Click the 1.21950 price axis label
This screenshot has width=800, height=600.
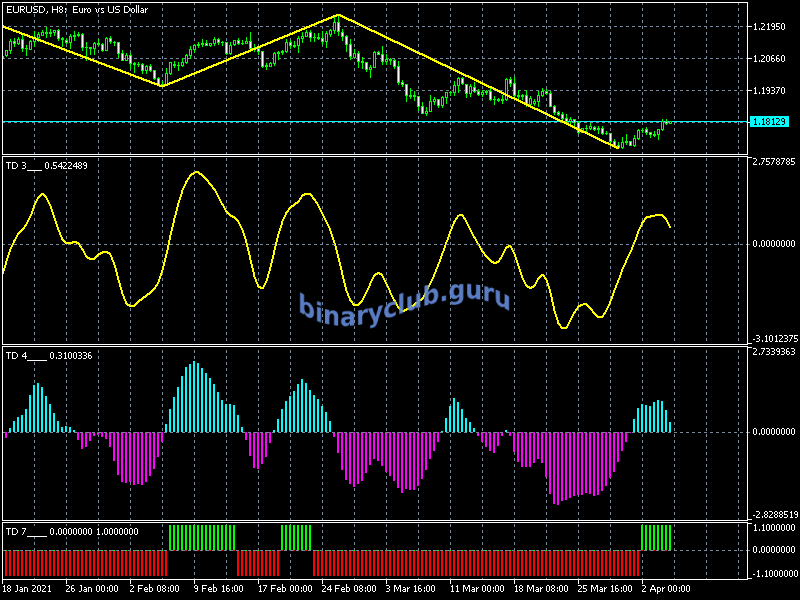(x=770, y=27)
